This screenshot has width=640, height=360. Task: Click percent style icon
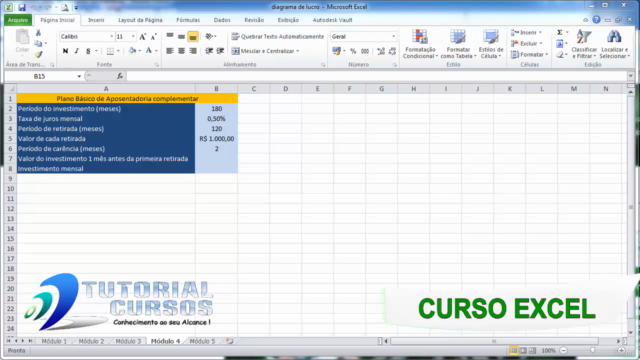coord(353,51)
